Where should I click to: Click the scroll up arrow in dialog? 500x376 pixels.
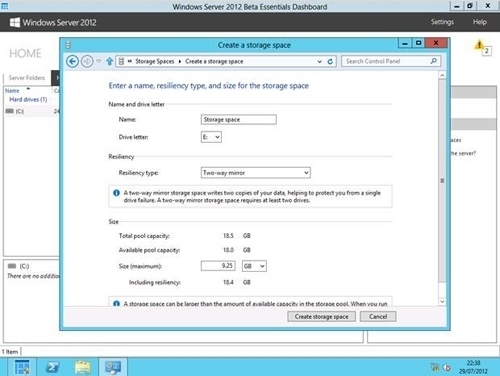coord(442,75)
